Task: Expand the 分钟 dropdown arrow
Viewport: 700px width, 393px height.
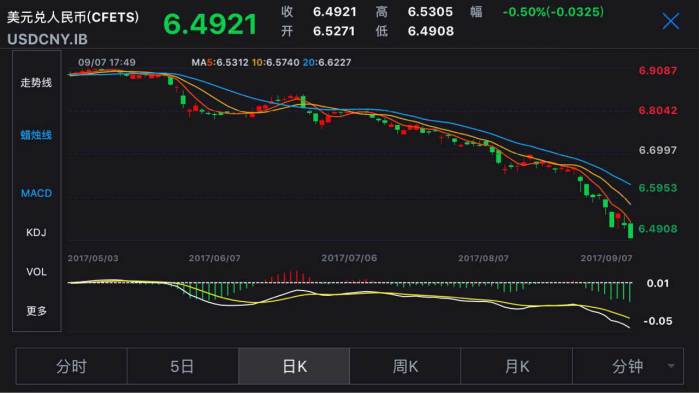Action: click(671, 366)
